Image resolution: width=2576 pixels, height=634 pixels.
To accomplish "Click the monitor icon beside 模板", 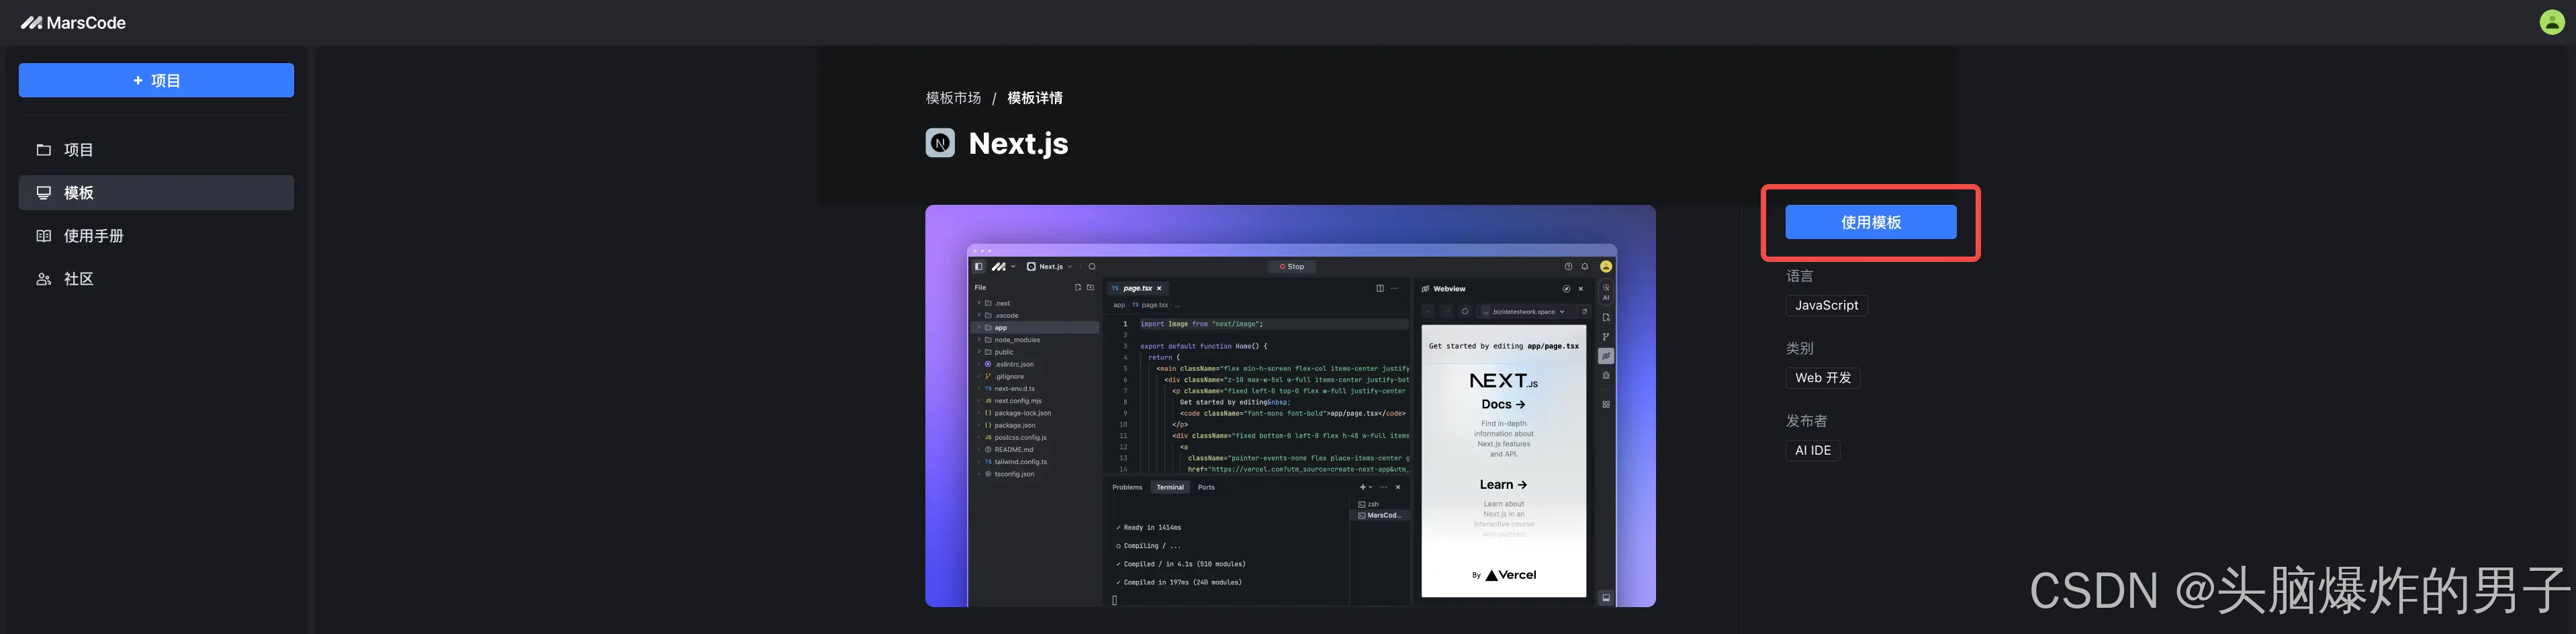I will (44, 193).
